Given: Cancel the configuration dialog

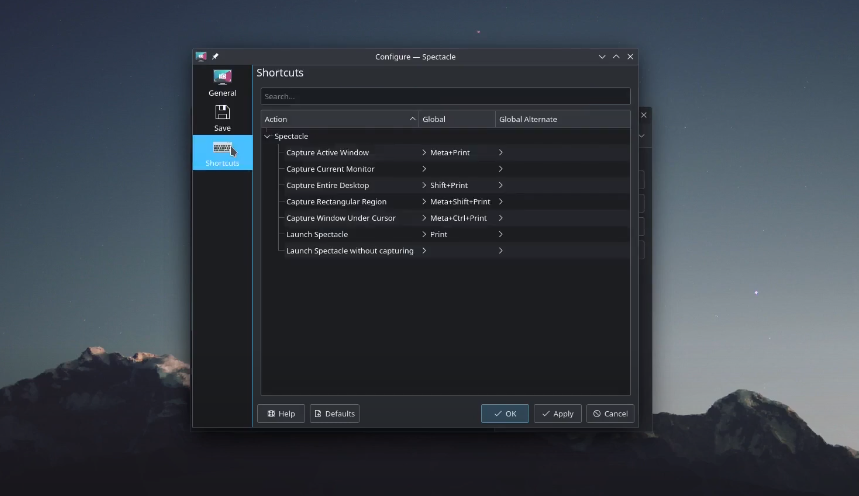Looking at the screenshot, I should [x=610, y=413].
